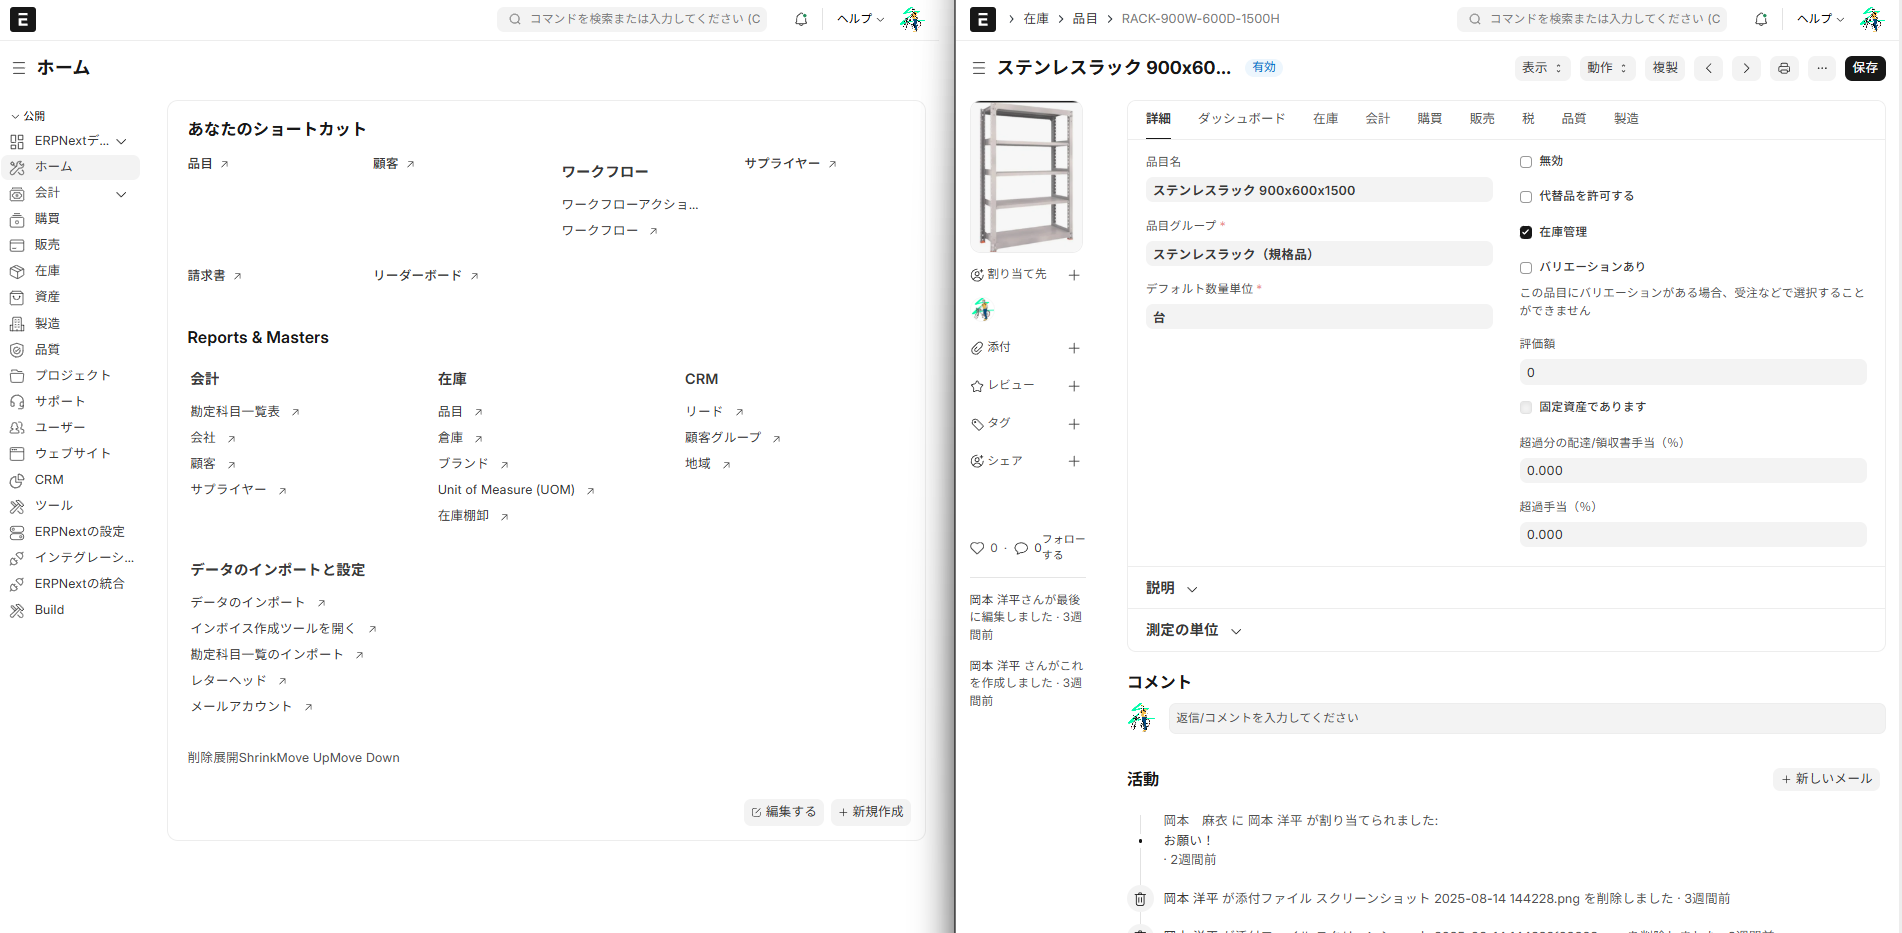Screen dimensions: 1902x933
Task: Open notifications bell in the right window
Action: pos(1761,19)
